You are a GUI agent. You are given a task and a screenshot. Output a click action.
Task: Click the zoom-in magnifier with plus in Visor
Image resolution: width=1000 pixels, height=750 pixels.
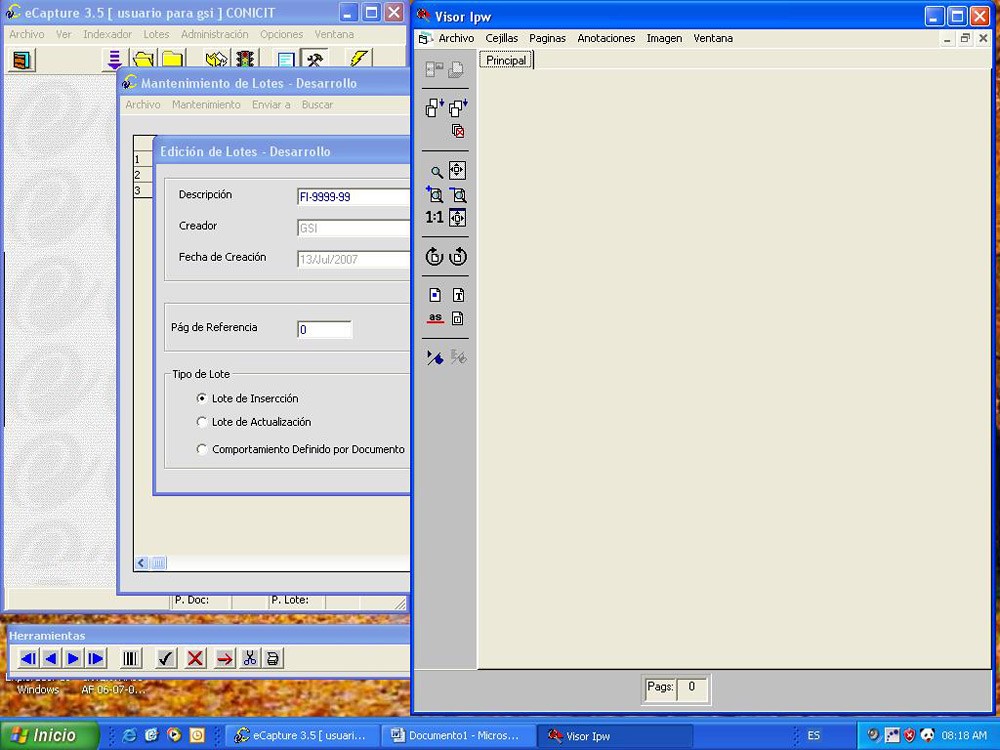point(434,195)
